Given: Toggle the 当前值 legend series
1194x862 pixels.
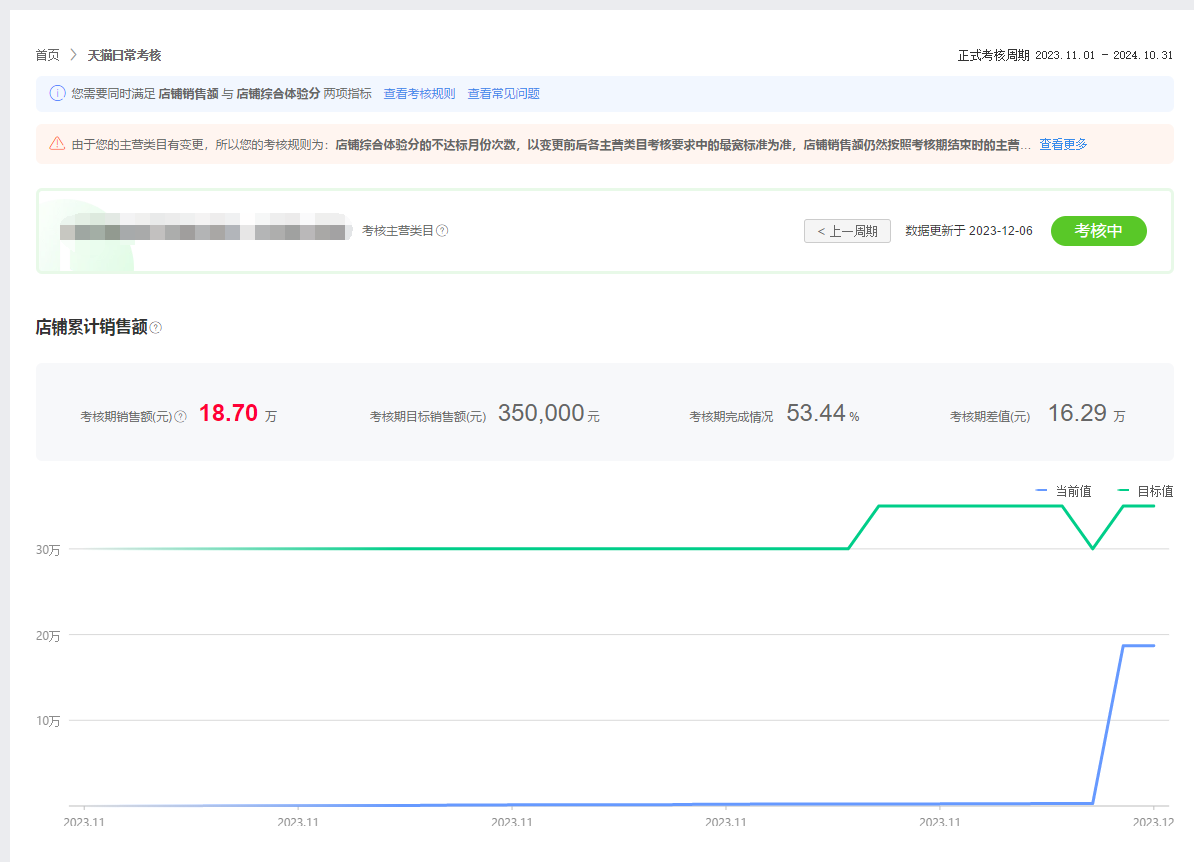Looking at the screenshot, I should [x=1064, y=491].
